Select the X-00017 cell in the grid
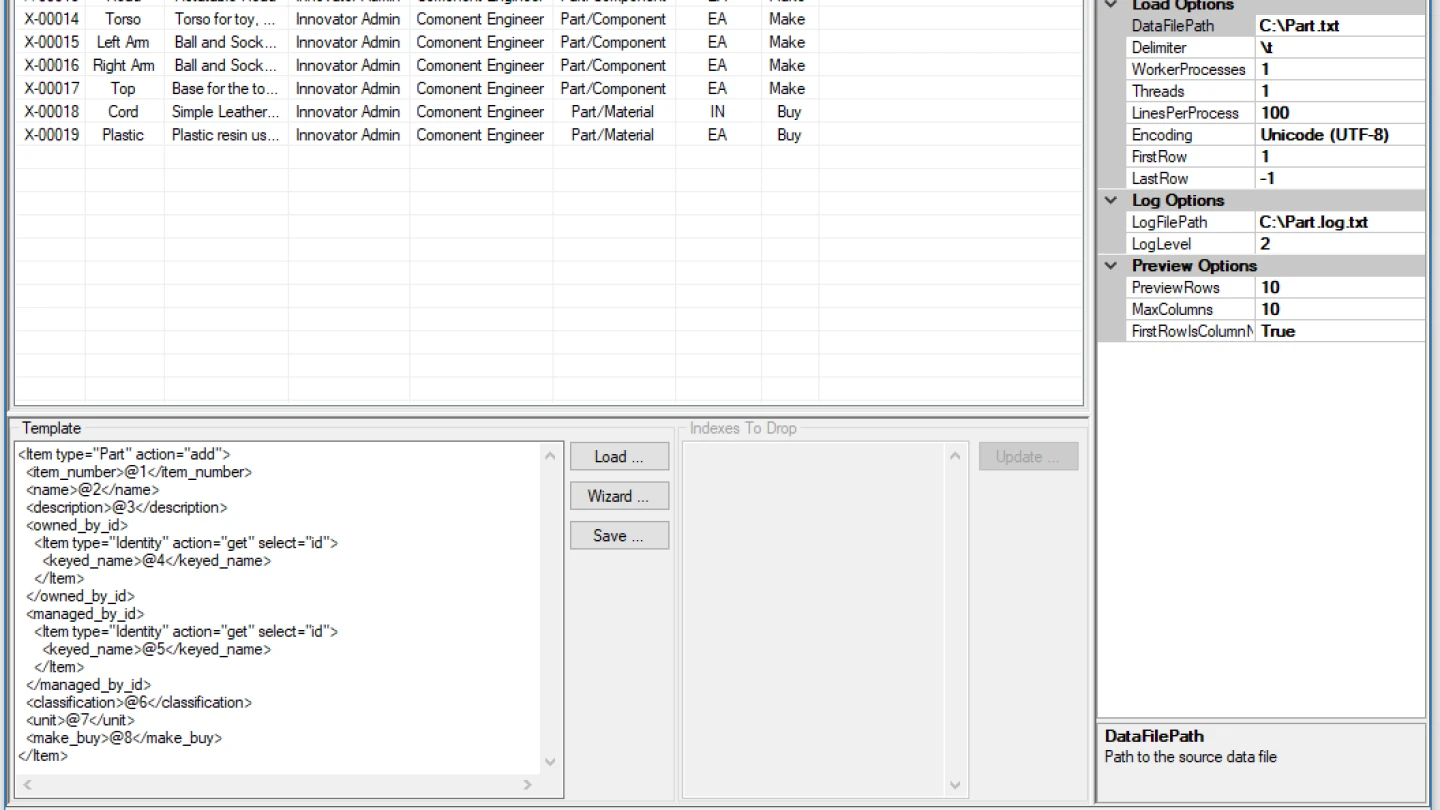The width and height of the screenshot is (1440, 810). tap(51, 88)
